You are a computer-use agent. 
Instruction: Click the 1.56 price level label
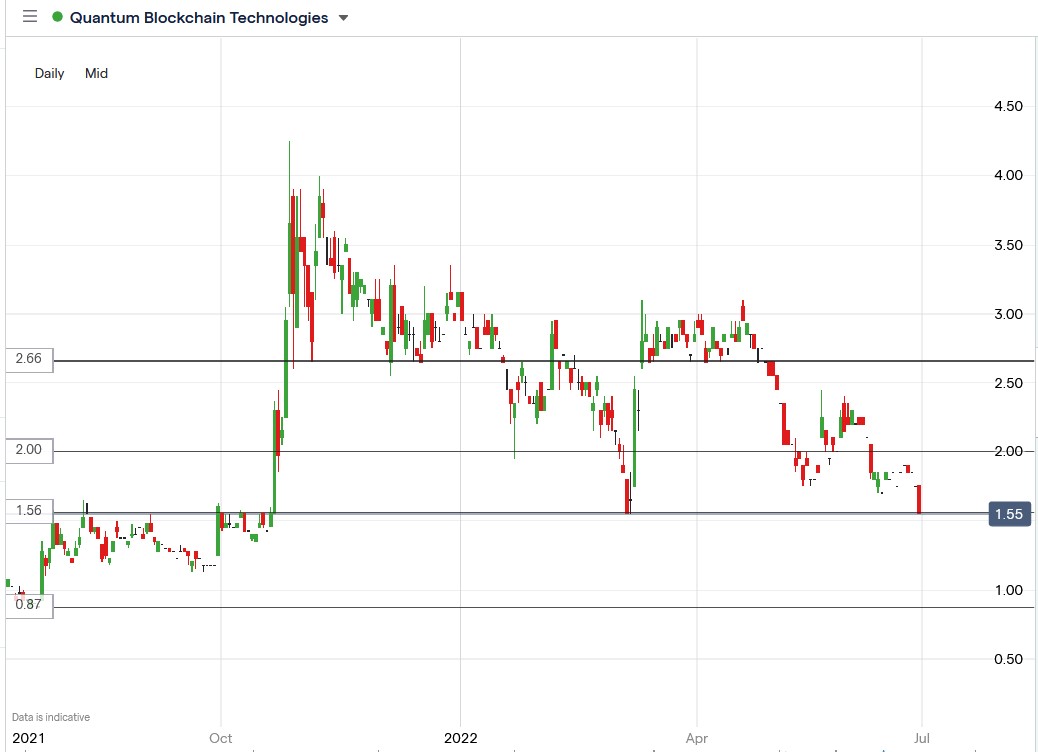(29, 511)
